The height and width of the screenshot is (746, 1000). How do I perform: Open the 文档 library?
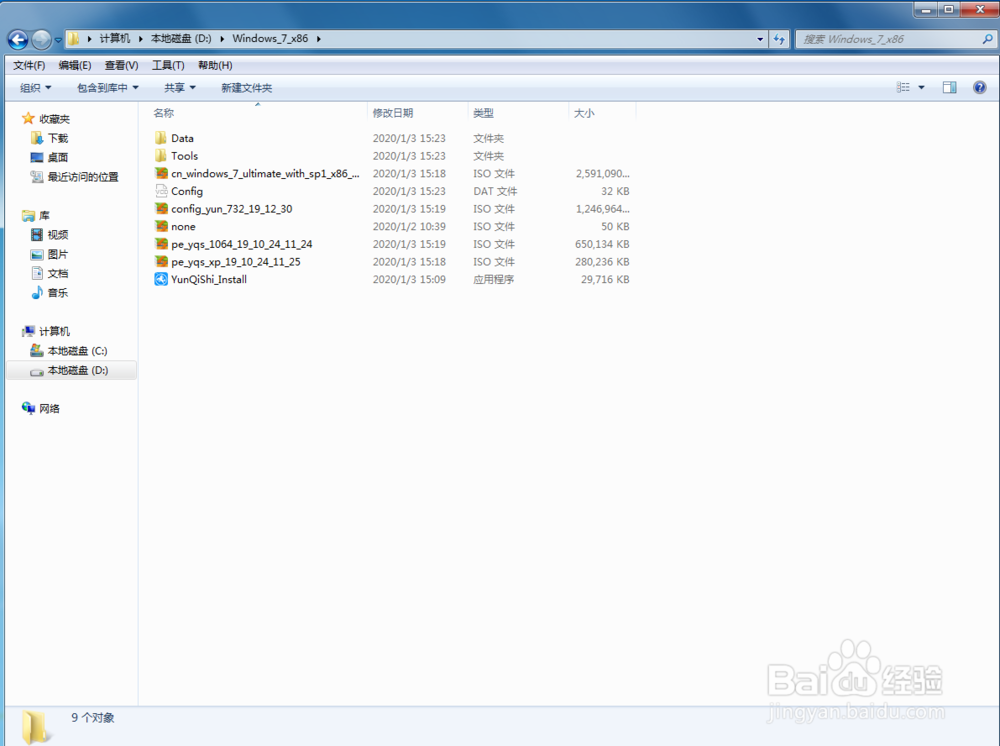pyautogui.click(x=57, y=273)
